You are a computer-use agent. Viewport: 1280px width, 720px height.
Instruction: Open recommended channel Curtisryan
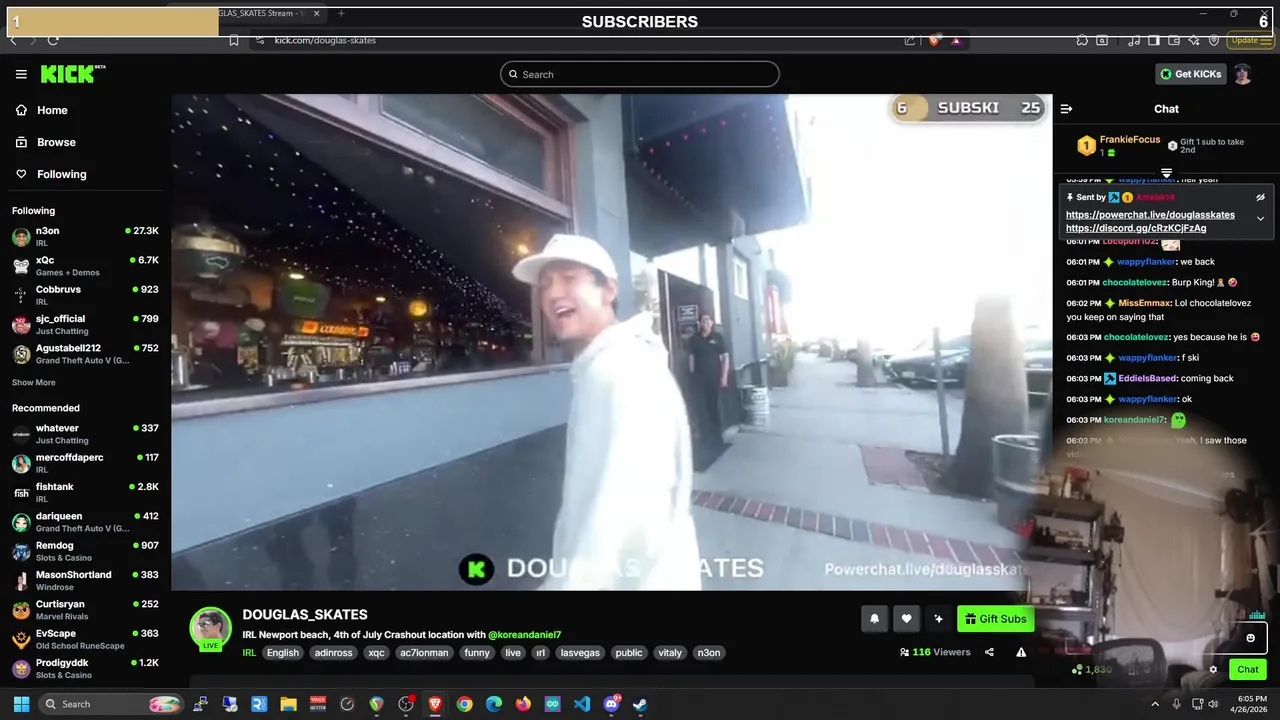point(85,609)
